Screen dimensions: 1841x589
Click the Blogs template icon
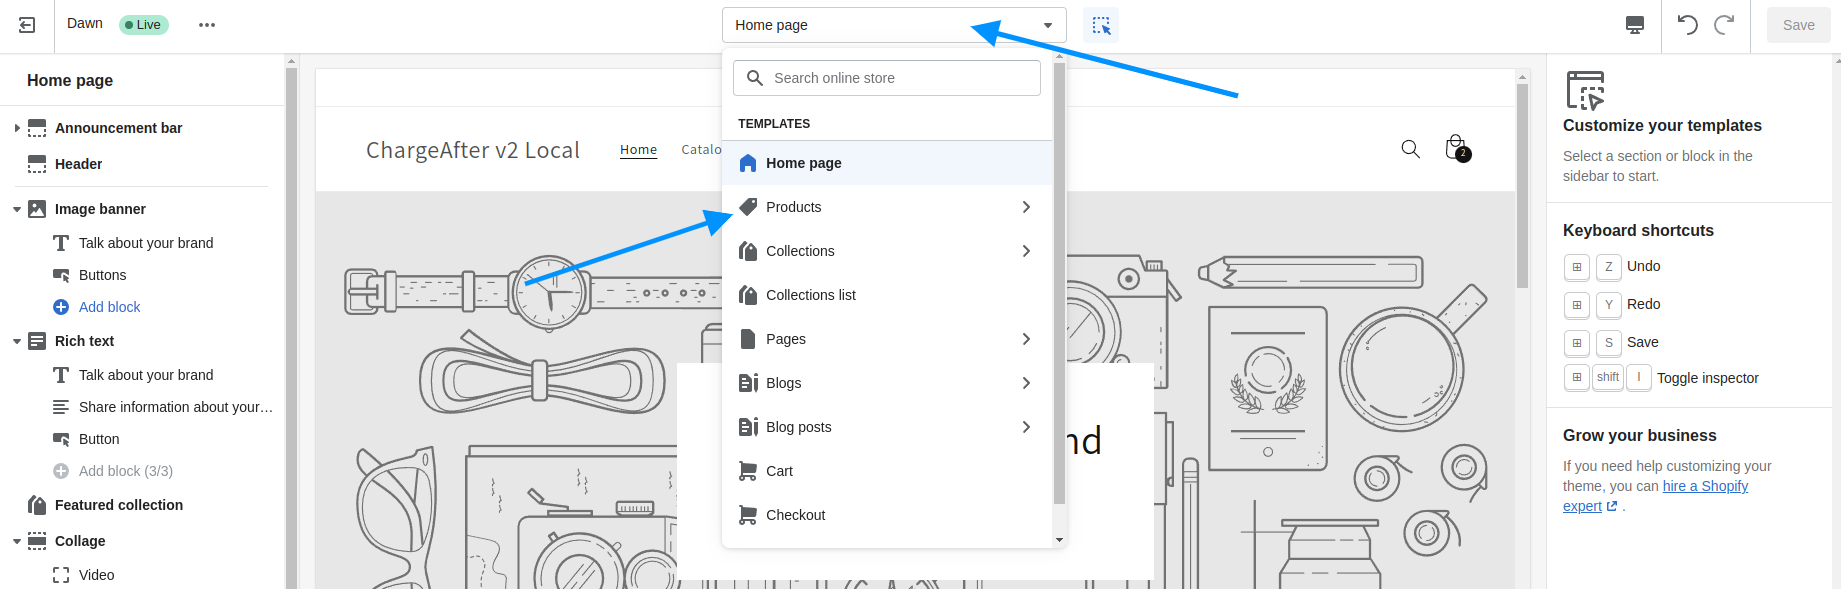[748, 383]
